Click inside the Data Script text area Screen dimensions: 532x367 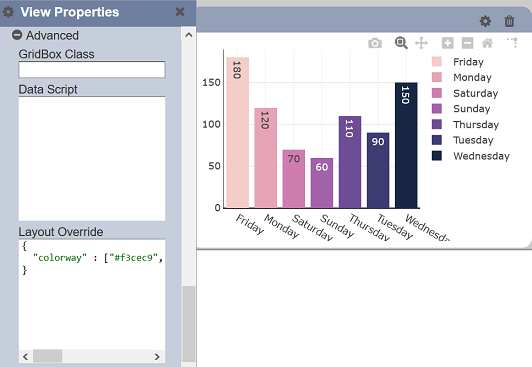point(92,159)
